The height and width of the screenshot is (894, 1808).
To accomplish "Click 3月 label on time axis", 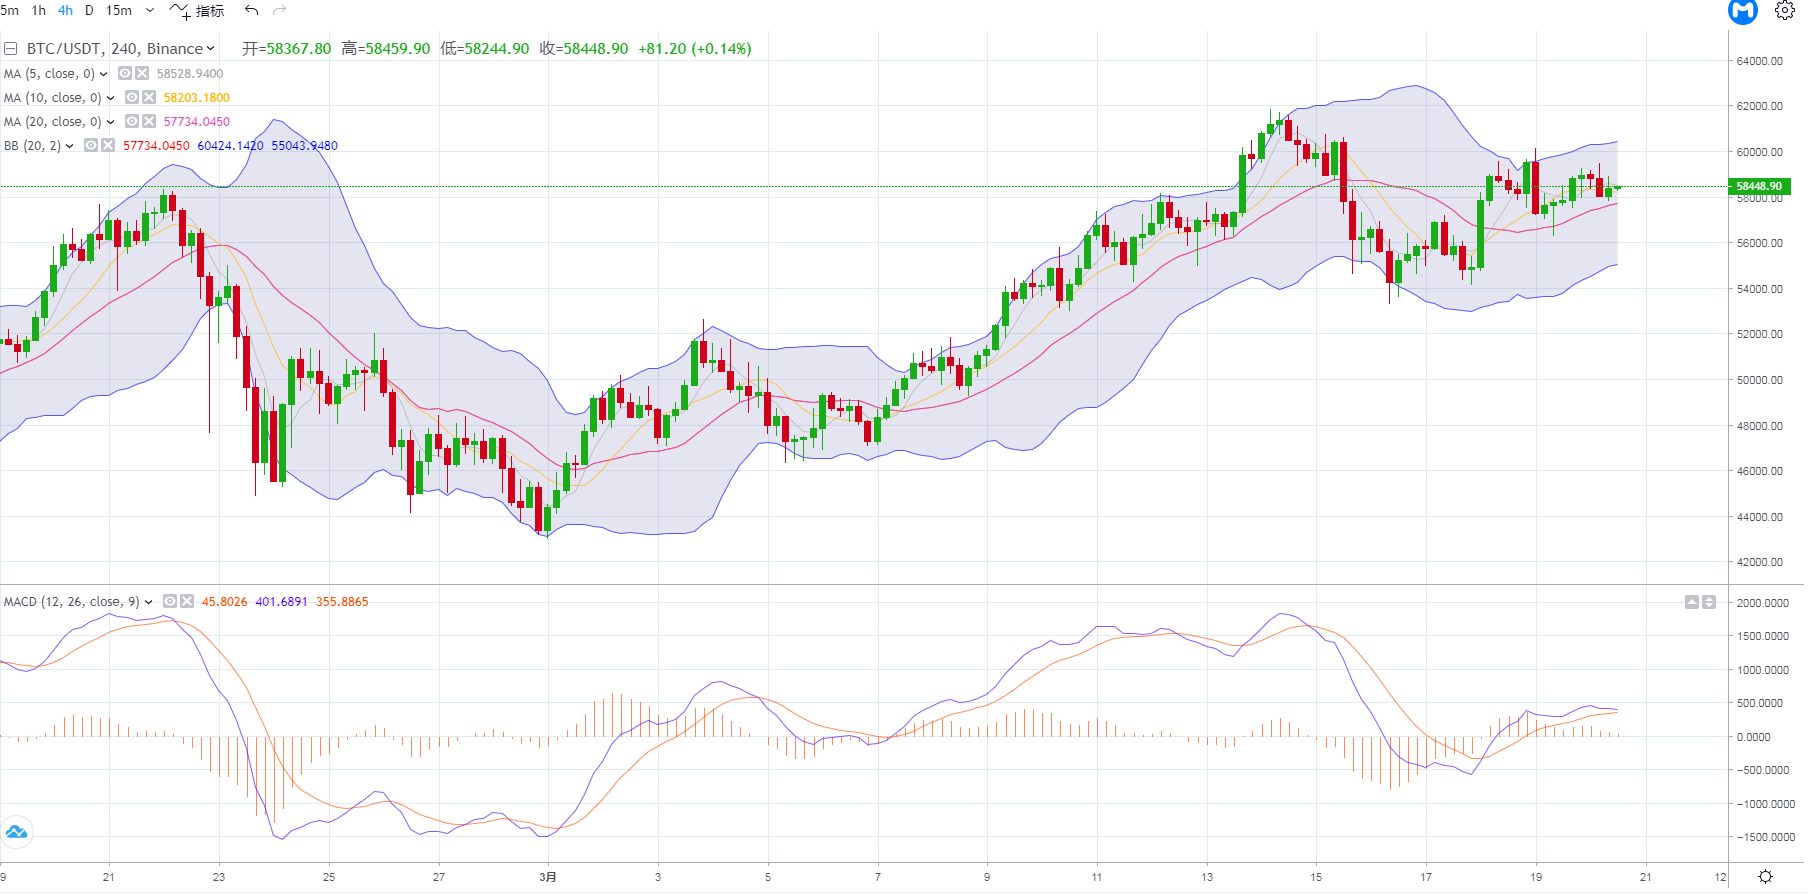I will coord(548,877).
